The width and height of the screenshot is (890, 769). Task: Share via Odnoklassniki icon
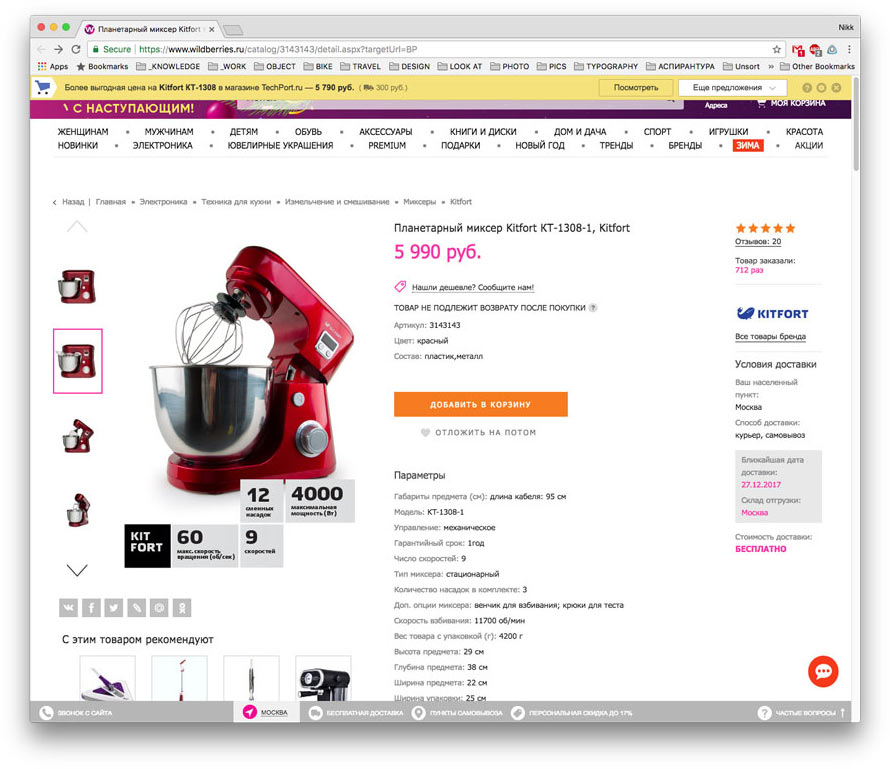(x=182, y=608)
